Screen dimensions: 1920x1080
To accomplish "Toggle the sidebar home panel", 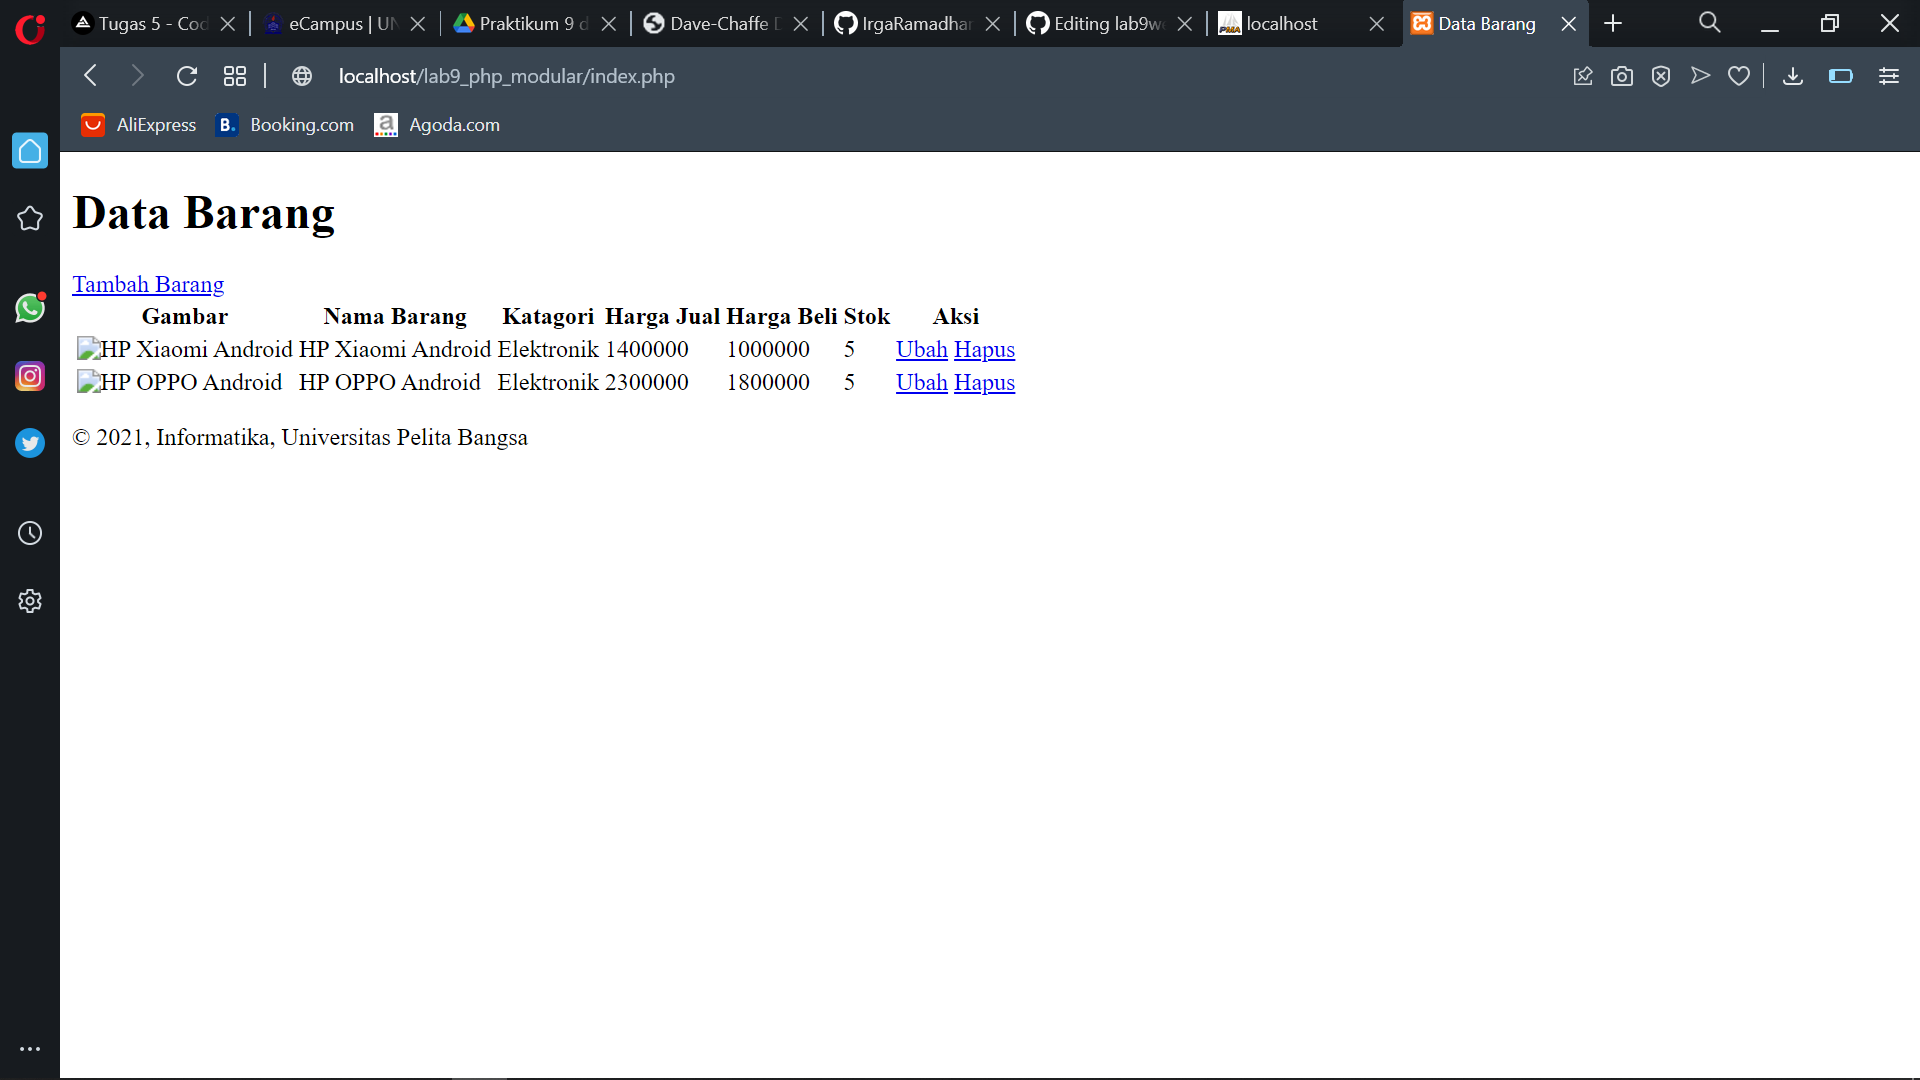I will pos(30,150).
